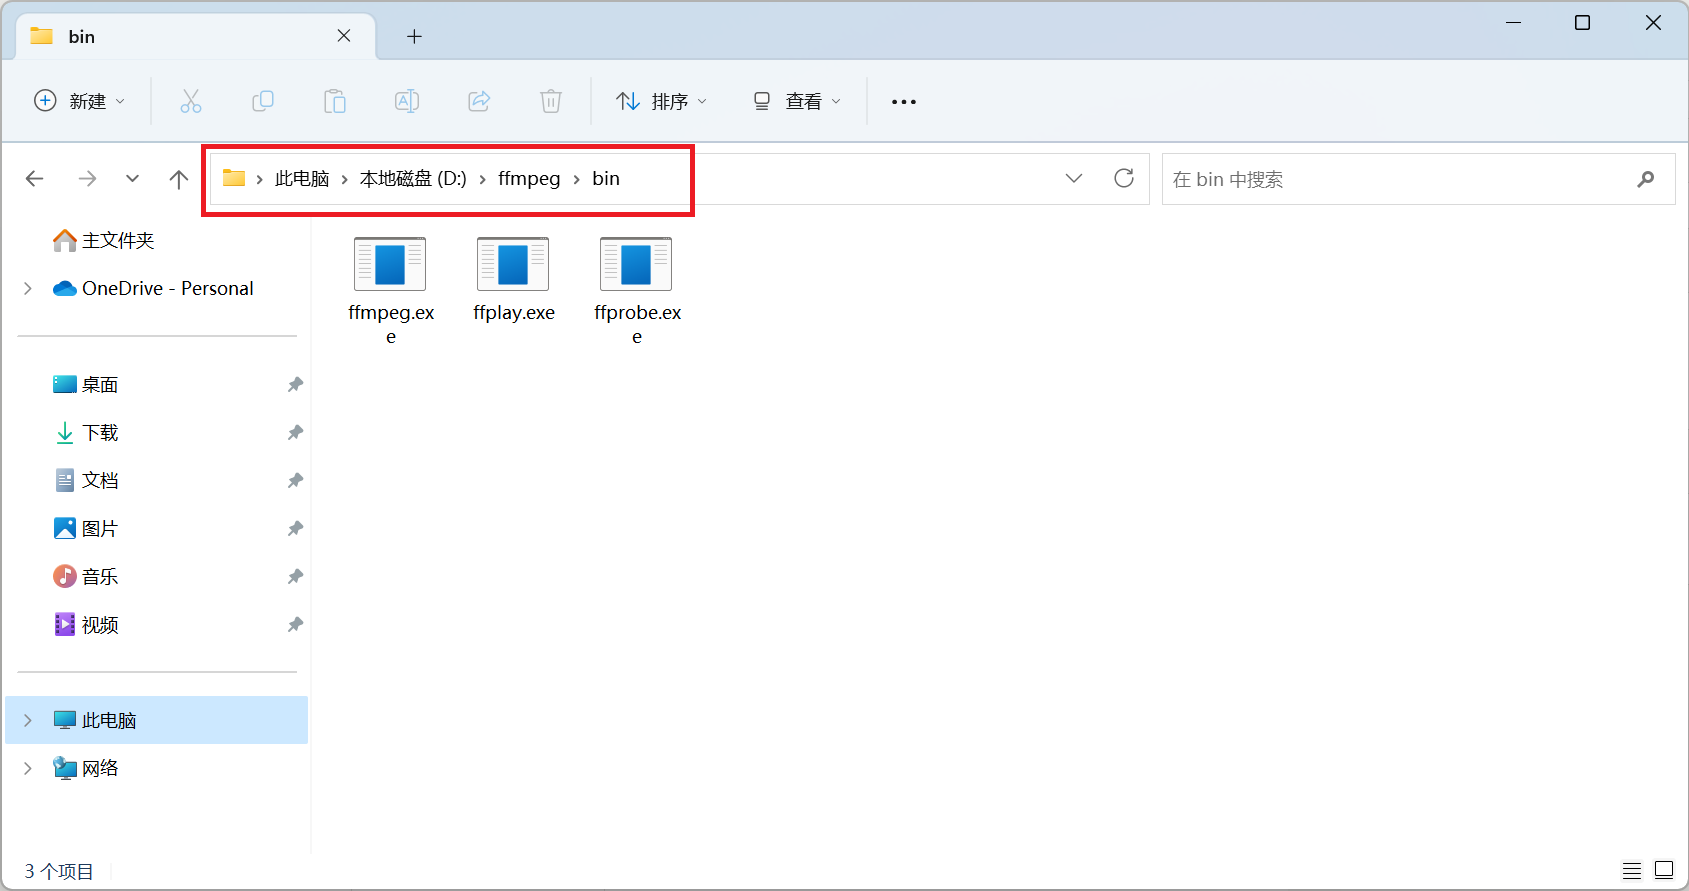This screenshot has height=891, width=1689.
Task: Click the 3 个项目 status text
Action: [59, 871]
